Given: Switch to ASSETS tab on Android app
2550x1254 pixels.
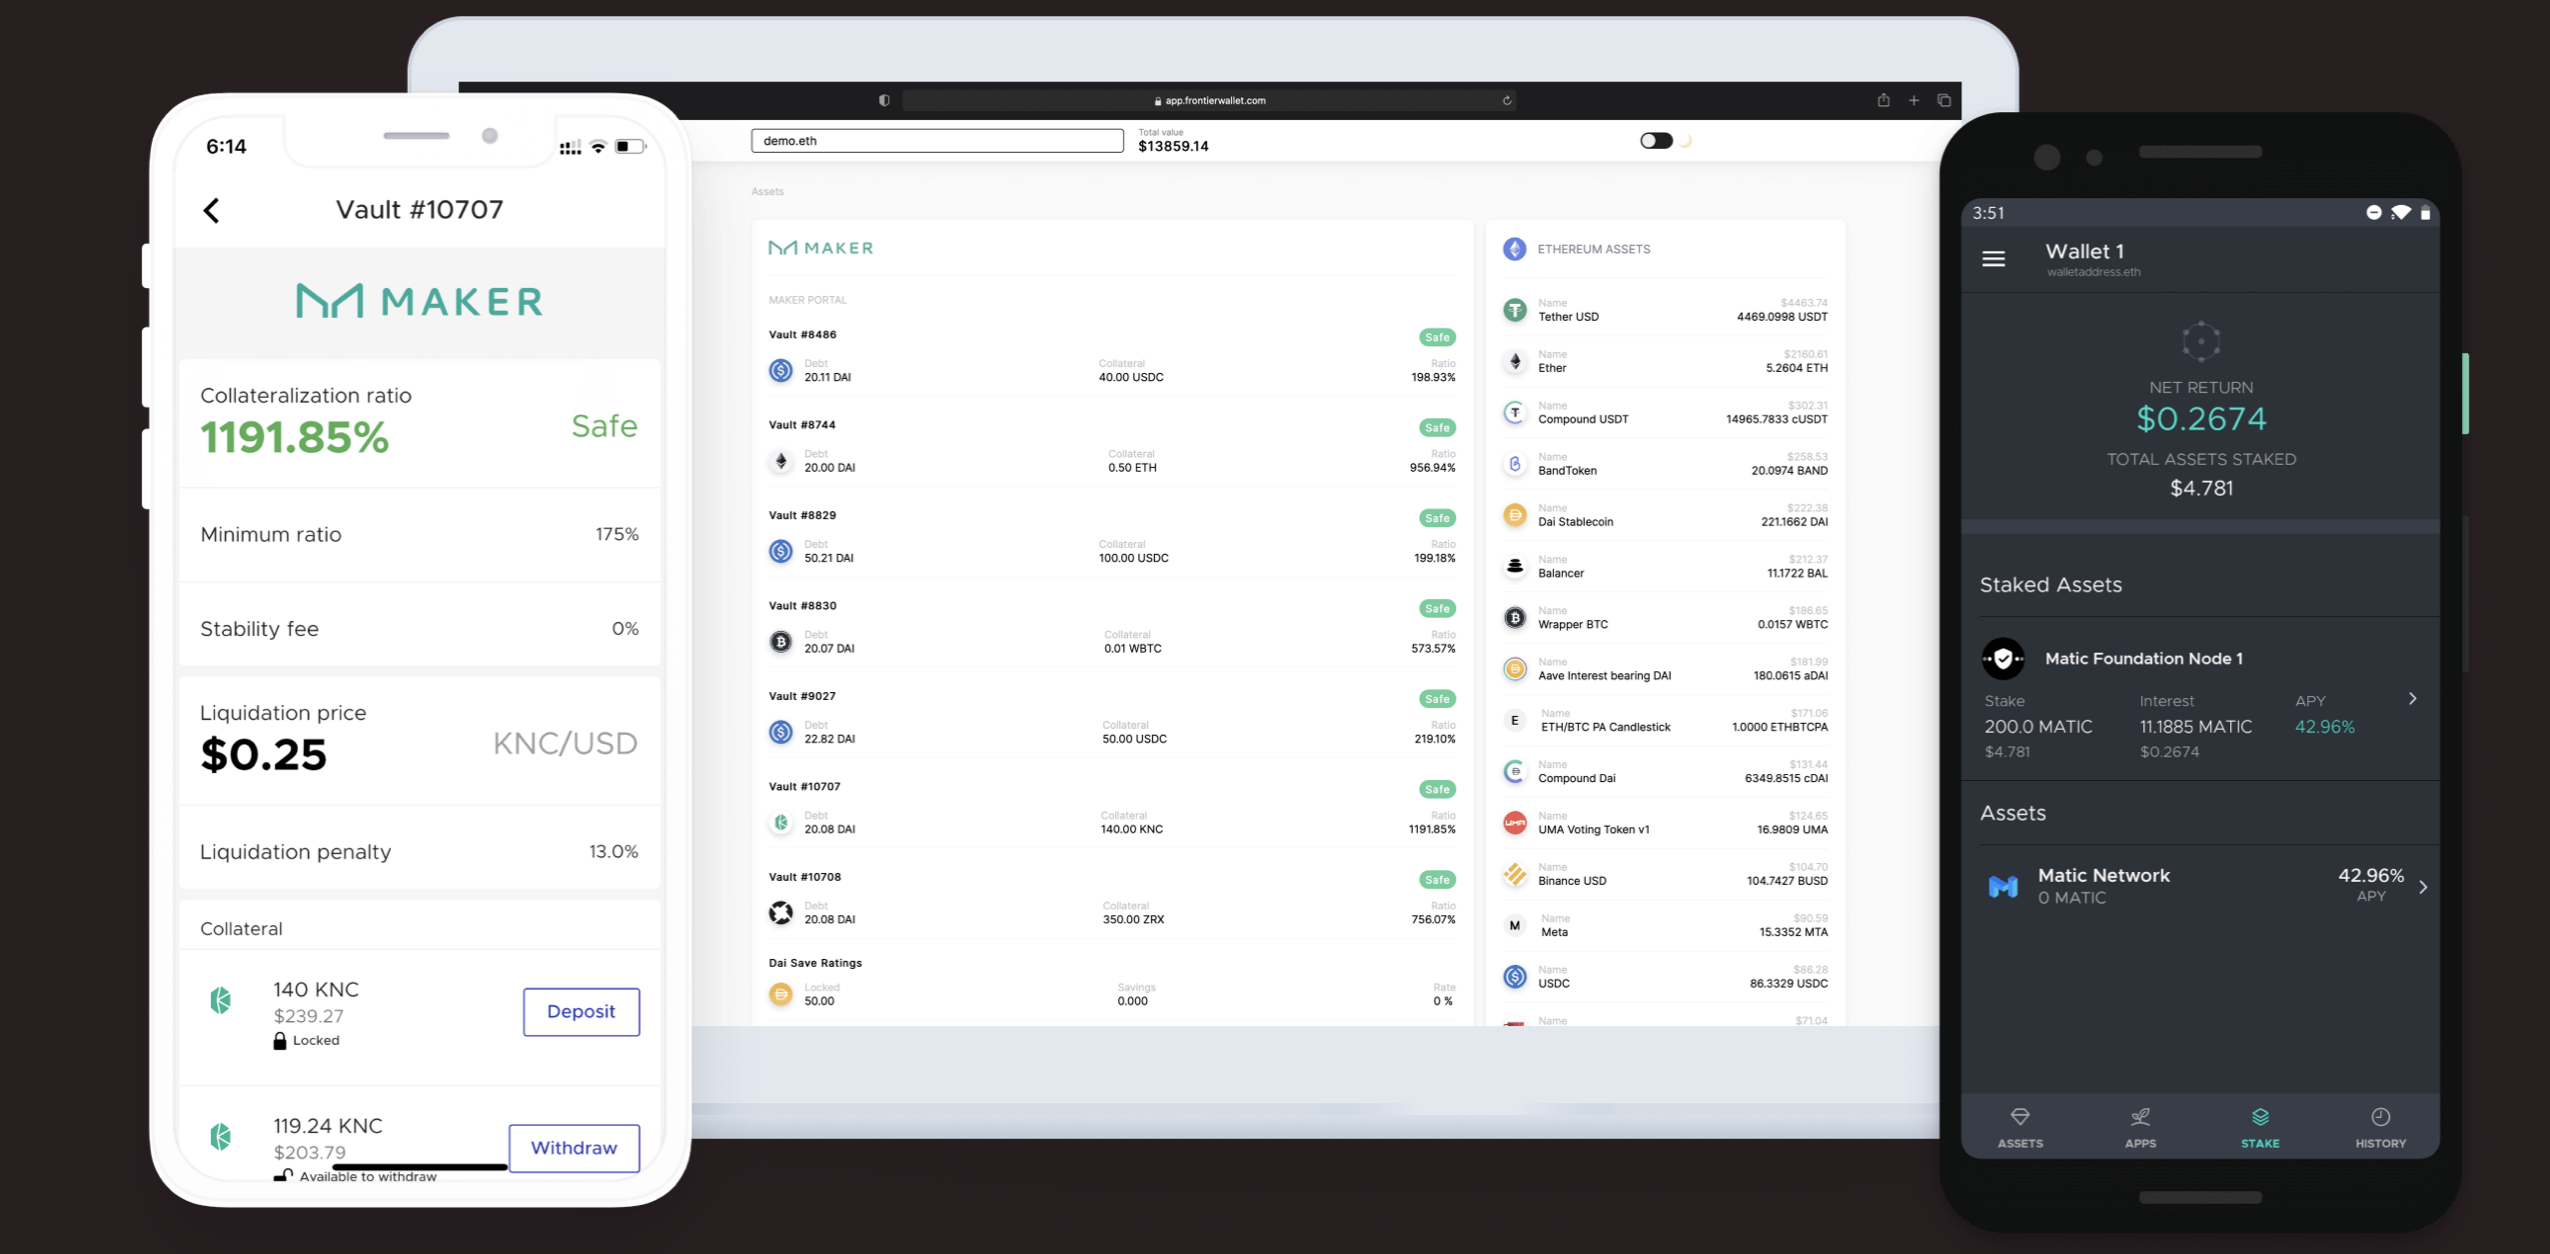Looking at the screenshot, I should [x=2020, y=1127].
